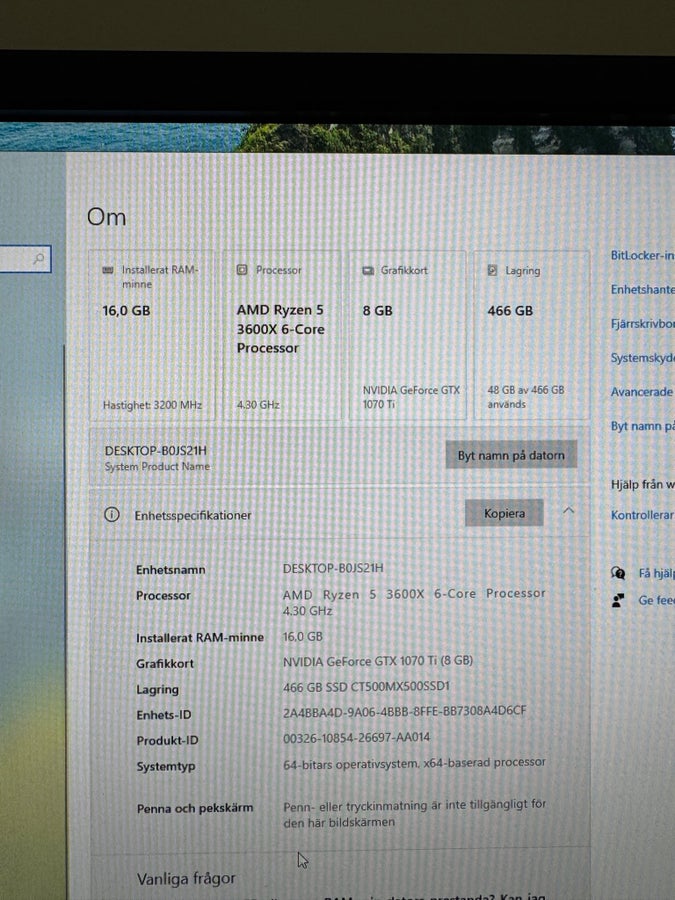Screen dimensions: 675x900
Task: Click the Ge feedback person icon
Action: (618, 600)
